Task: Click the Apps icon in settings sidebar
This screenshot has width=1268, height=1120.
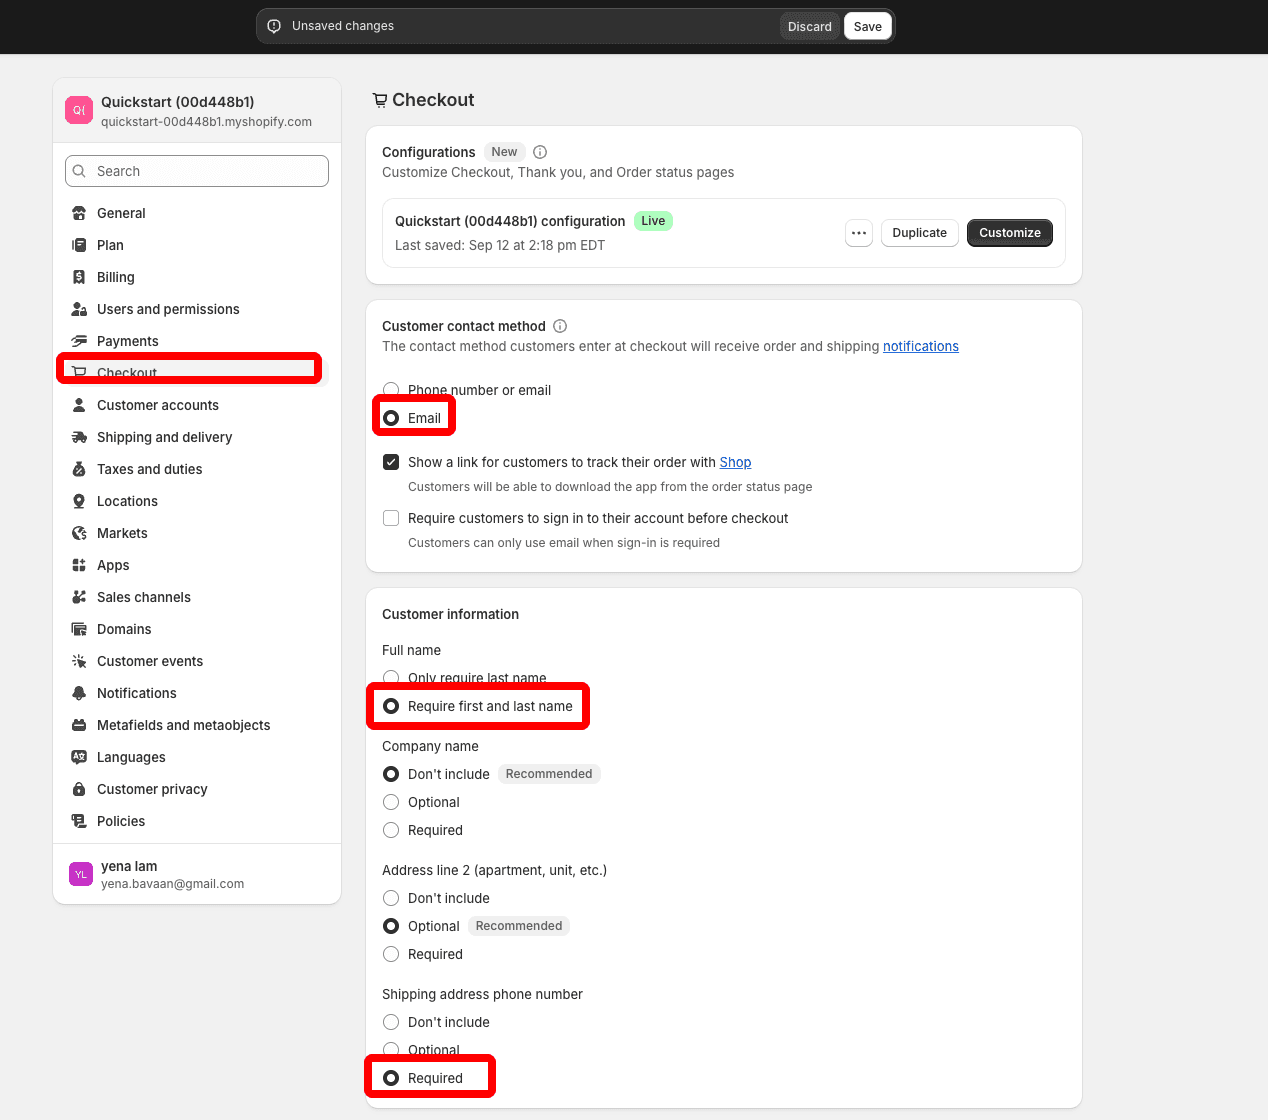Action: [x=79, y=565]
